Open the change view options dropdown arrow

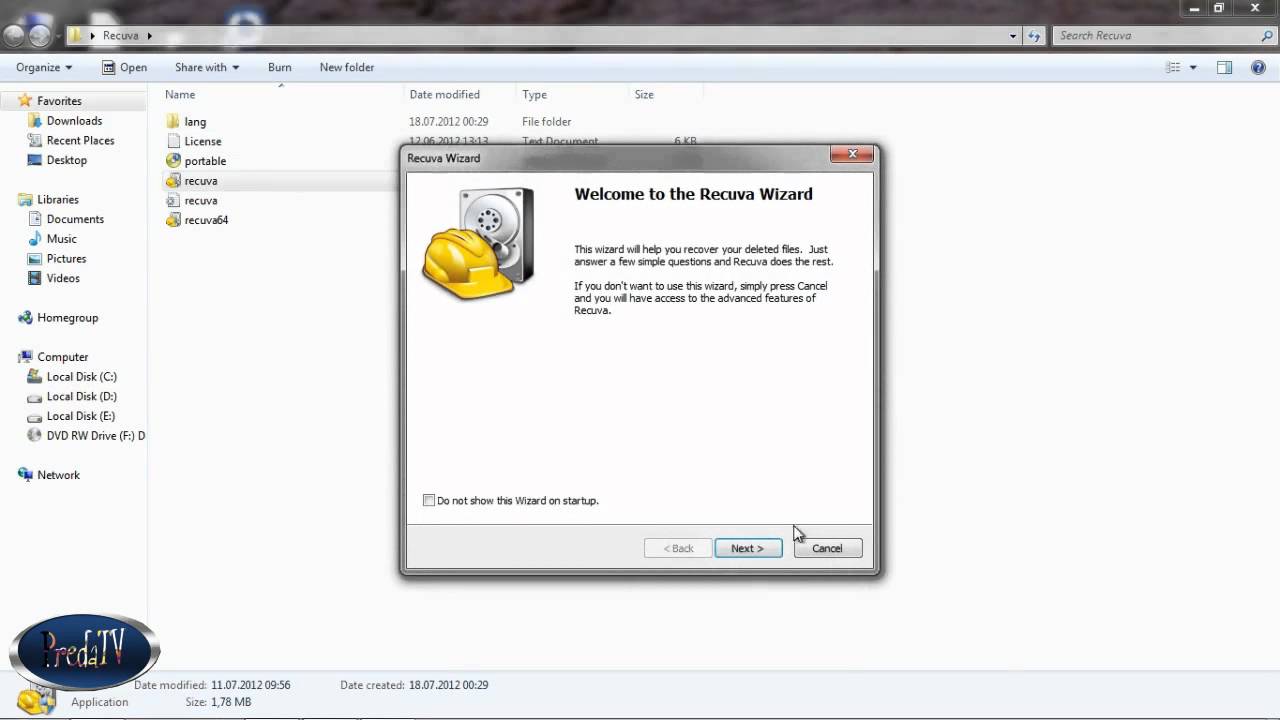point(1193,67)
